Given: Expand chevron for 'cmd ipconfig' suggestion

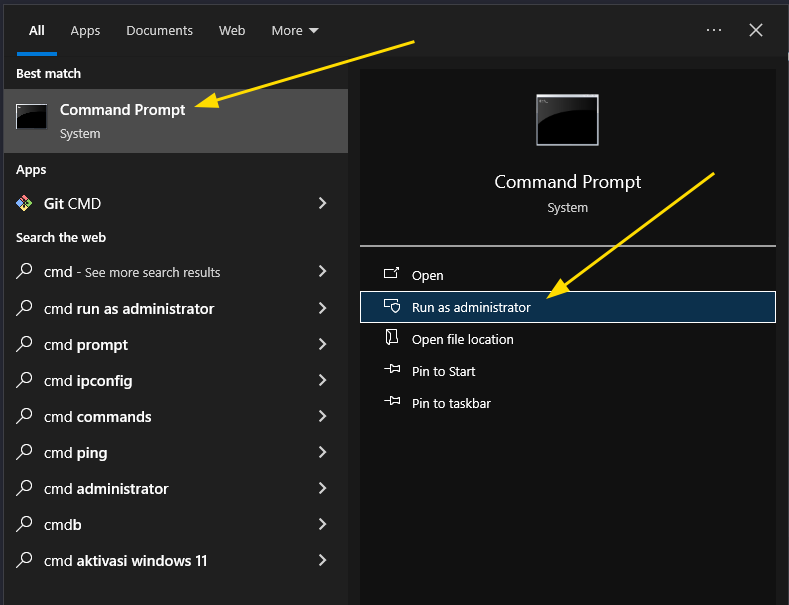Looking at the screenshot, I should tap(323, 380).
